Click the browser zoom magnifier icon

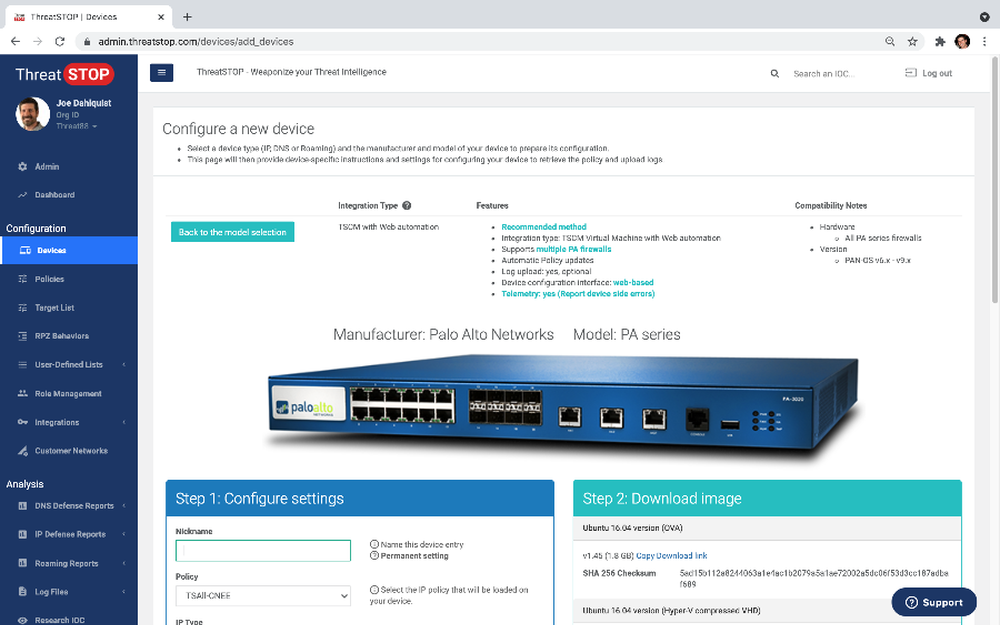(890, 41)
